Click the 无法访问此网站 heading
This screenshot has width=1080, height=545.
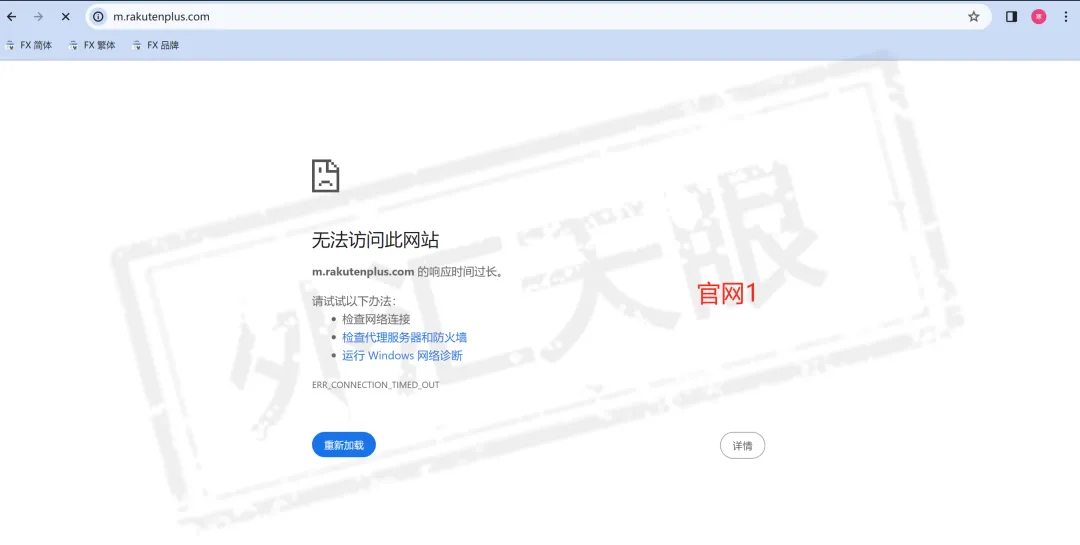(375, 240)
